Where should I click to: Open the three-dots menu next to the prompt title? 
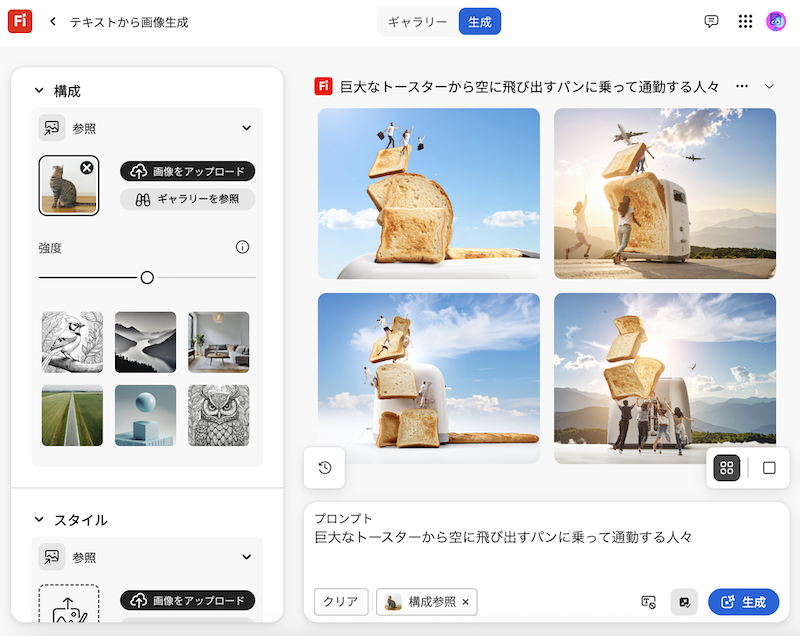[x=742, y=86]
